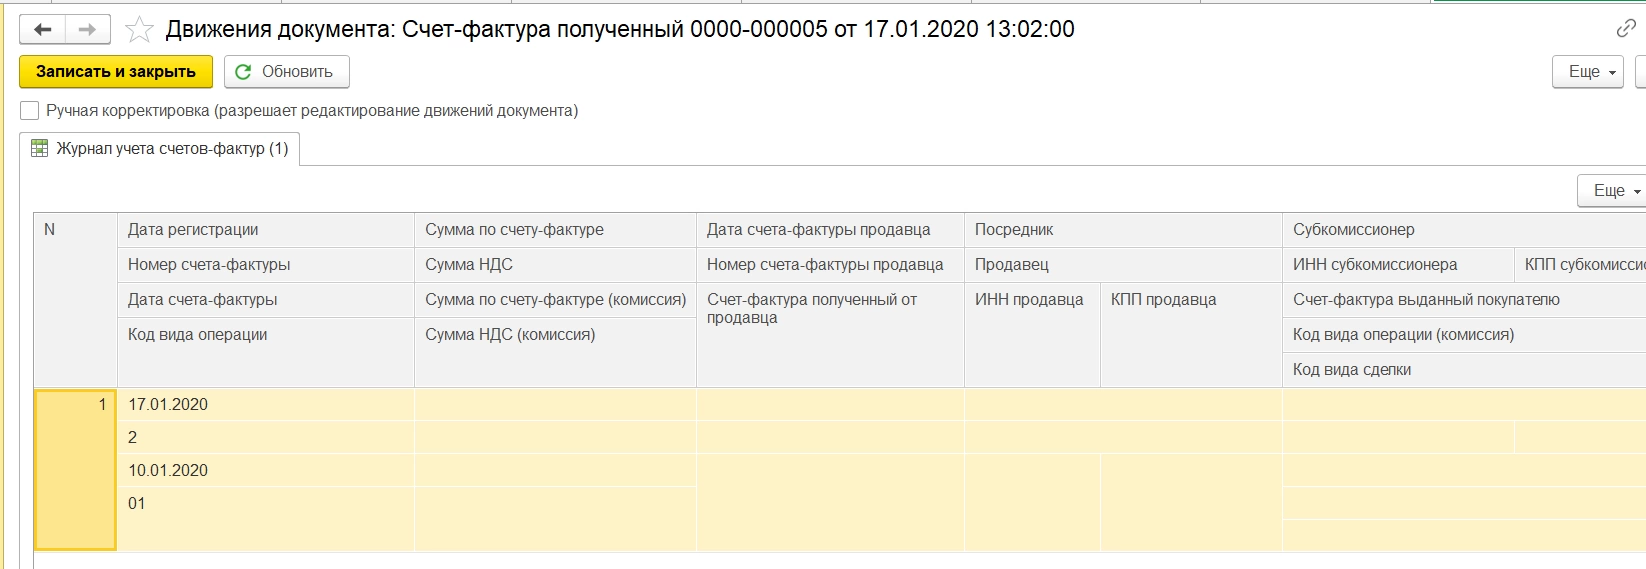Click the Субкомиссионер column header
This screenshot has height=569, width=1646.
(1353, 229)
